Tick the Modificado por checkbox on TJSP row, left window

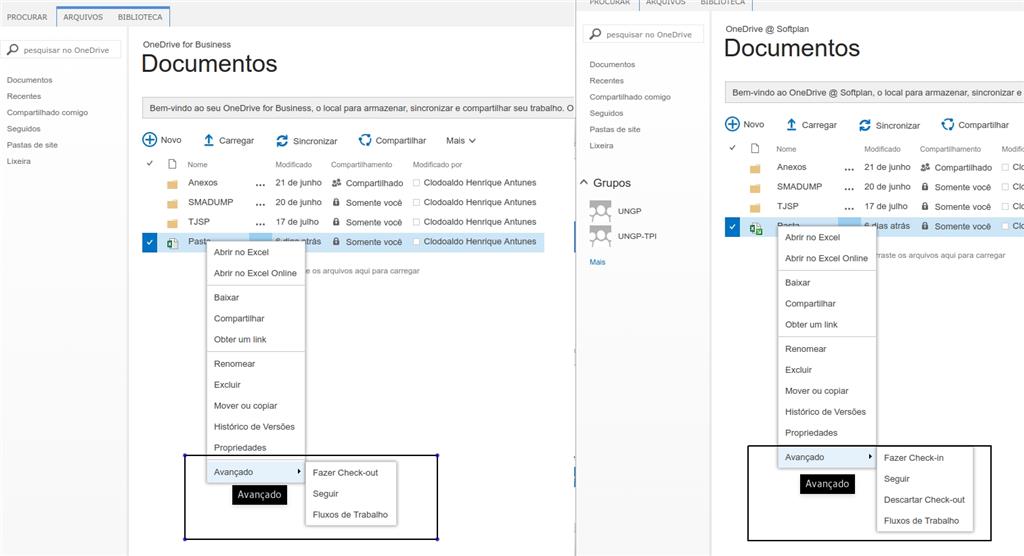(416, 222)
